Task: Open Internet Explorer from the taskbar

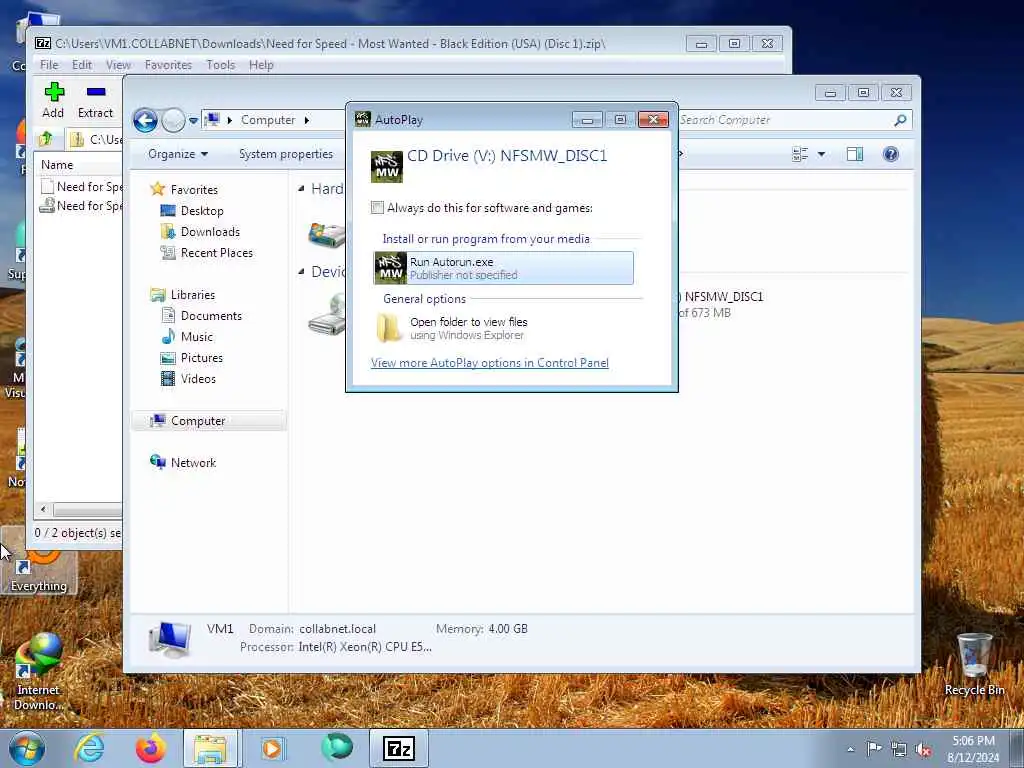Action: (89, 748)
